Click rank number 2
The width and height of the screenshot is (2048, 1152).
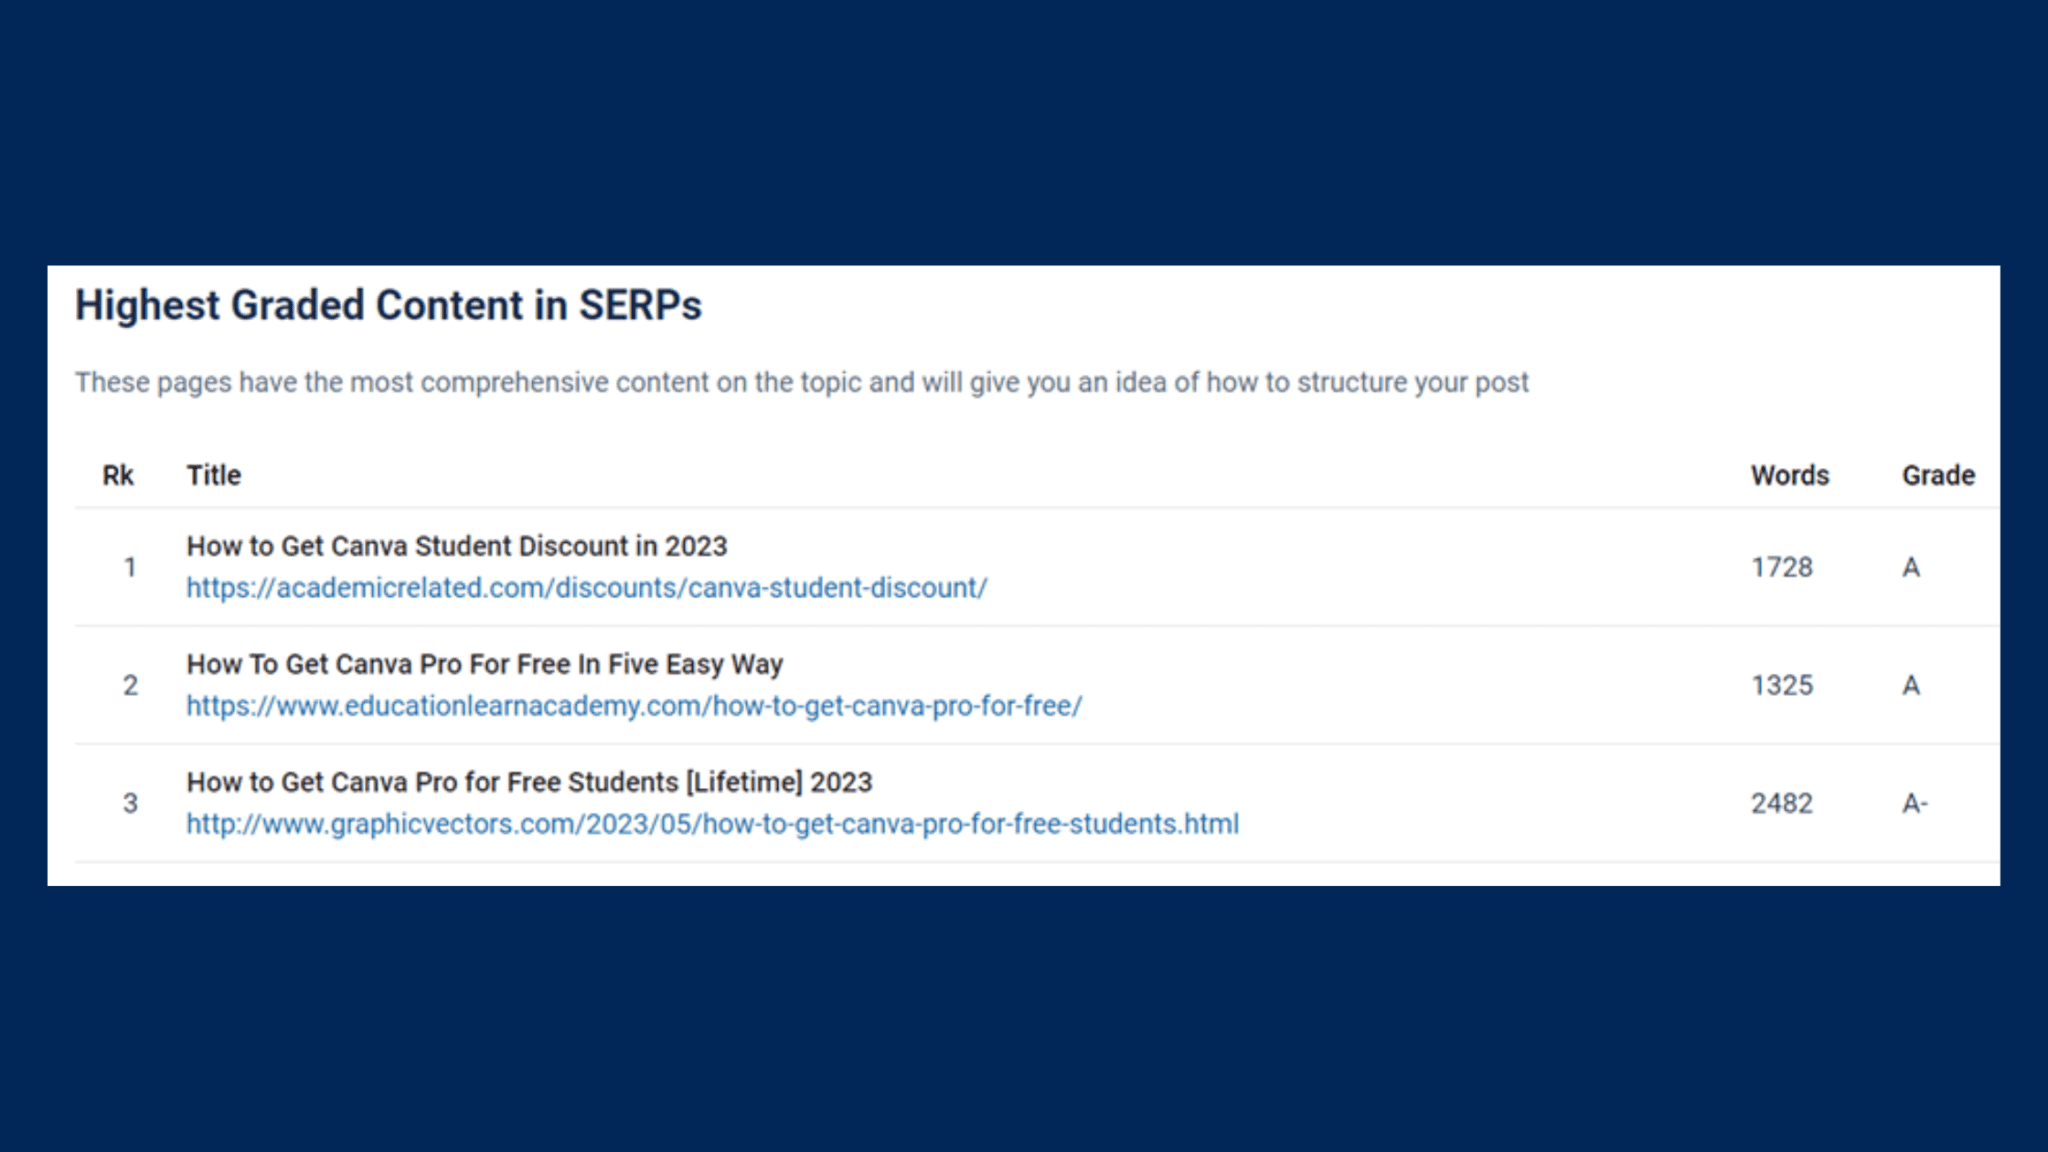pos(130,685)
